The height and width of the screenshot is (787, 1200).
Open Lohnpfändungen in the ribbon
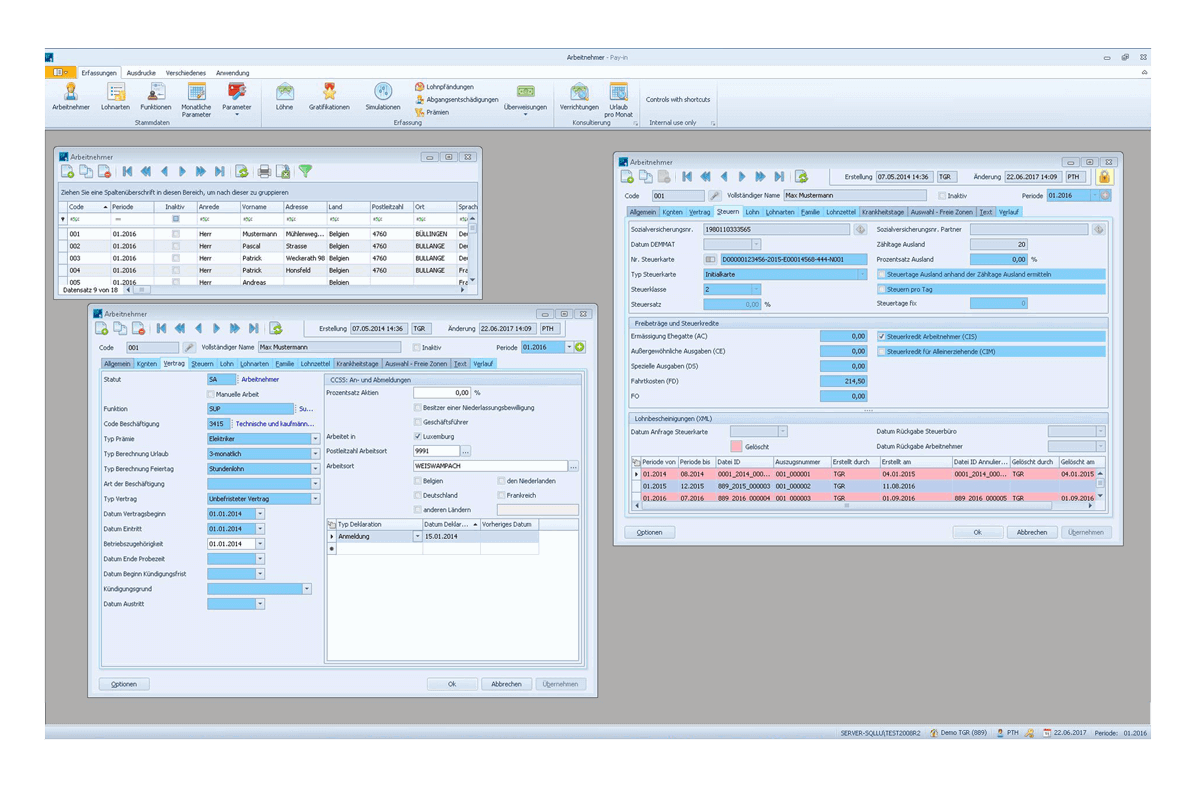(x=444, y=87)
